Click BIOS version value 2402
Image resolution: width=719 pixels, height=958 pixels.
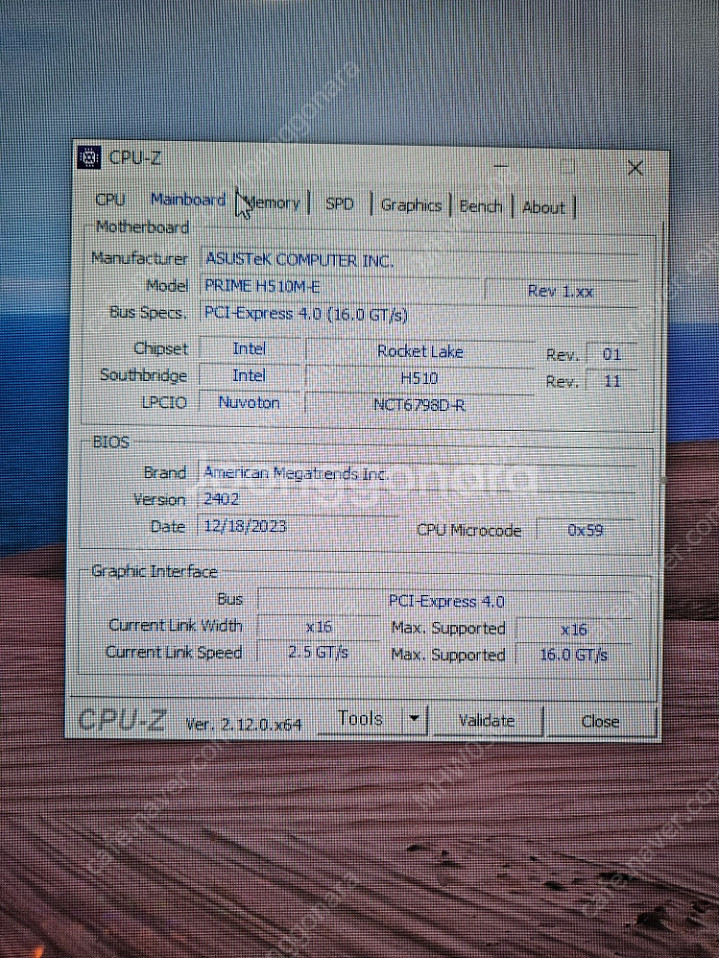coord(417,500)
